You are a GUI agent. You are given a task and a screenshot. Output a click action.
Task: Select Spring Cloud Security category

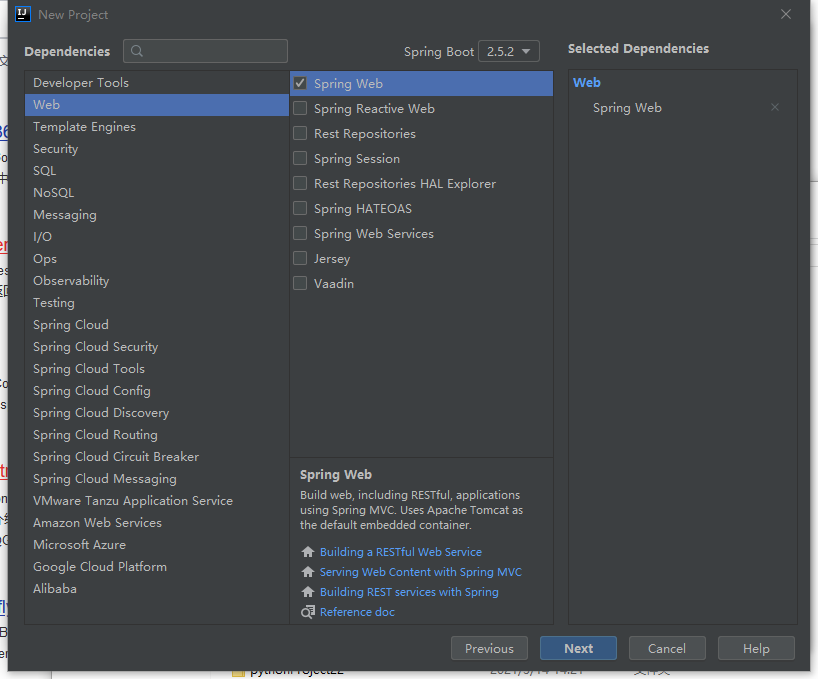(157, 347)
